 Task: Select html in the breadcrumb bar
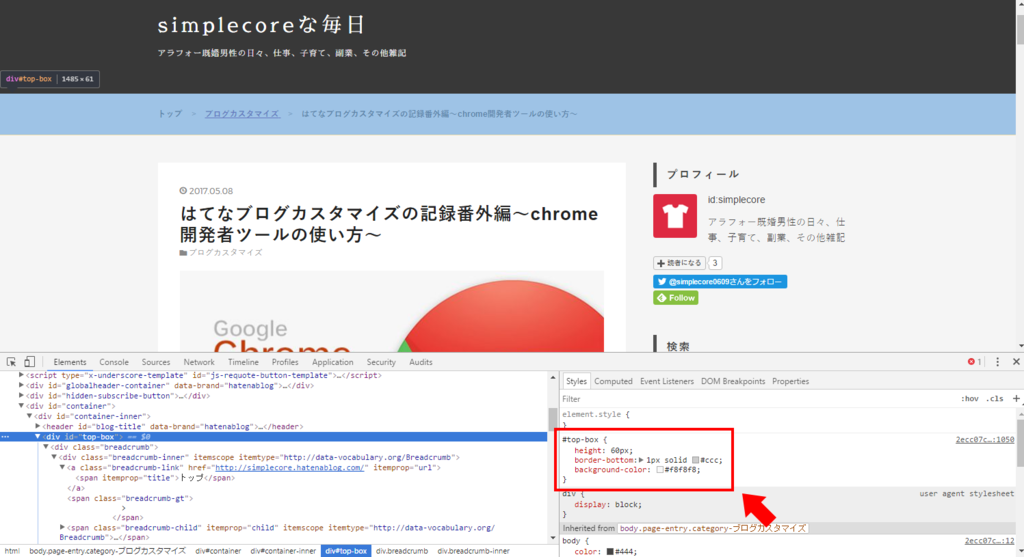(12, 551)
